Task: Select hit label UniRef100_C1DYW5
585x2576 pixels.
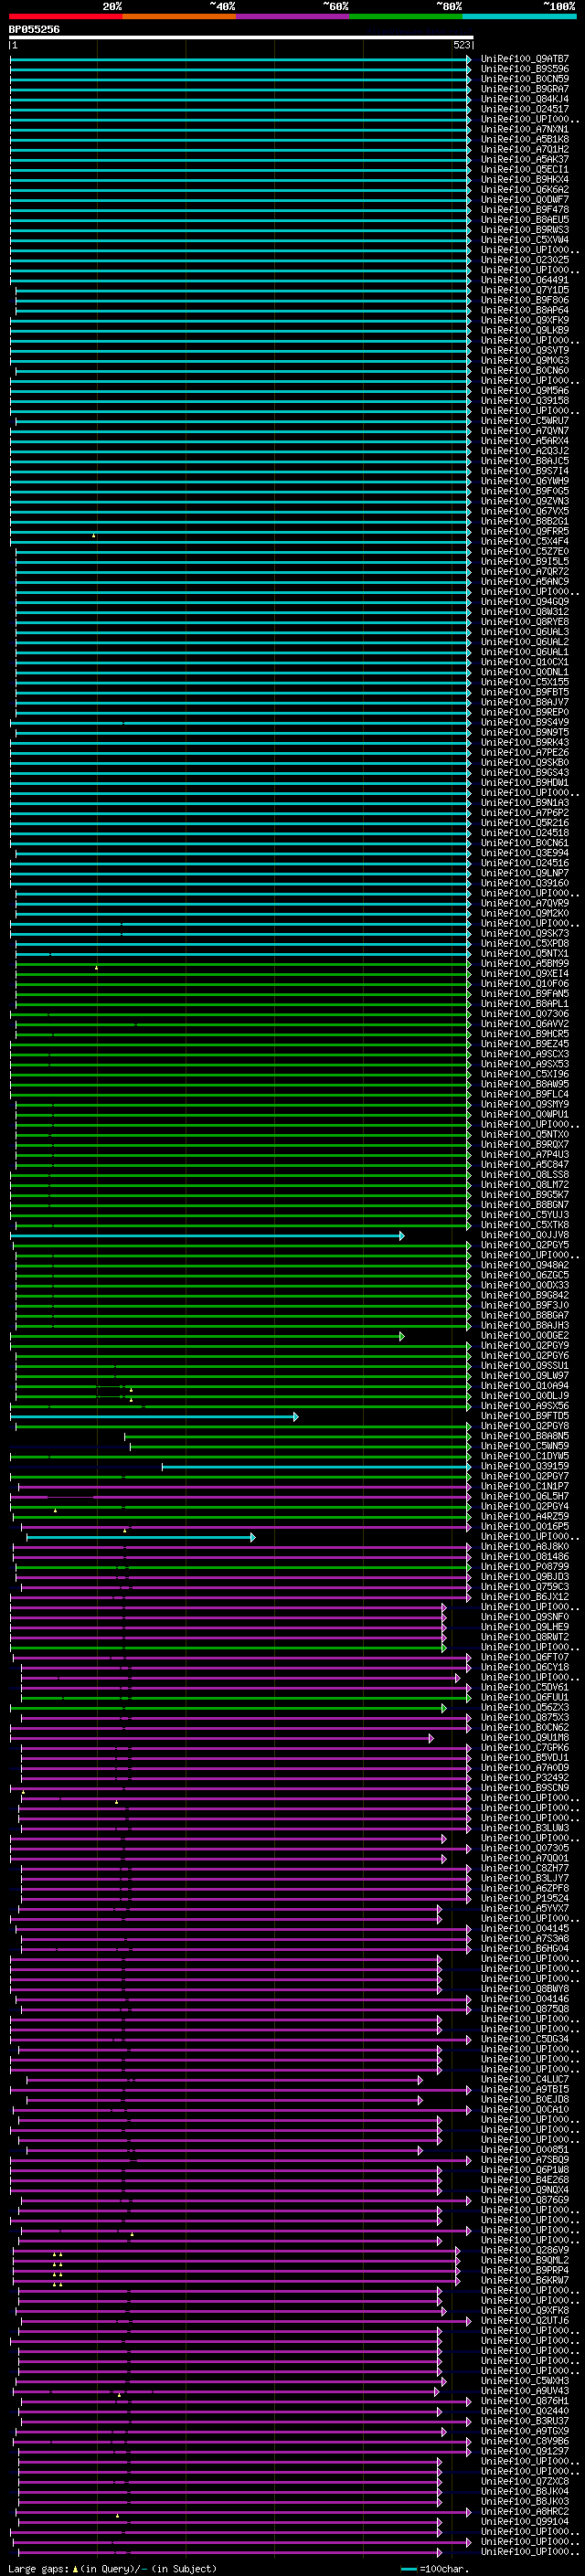Action: 525,1456
